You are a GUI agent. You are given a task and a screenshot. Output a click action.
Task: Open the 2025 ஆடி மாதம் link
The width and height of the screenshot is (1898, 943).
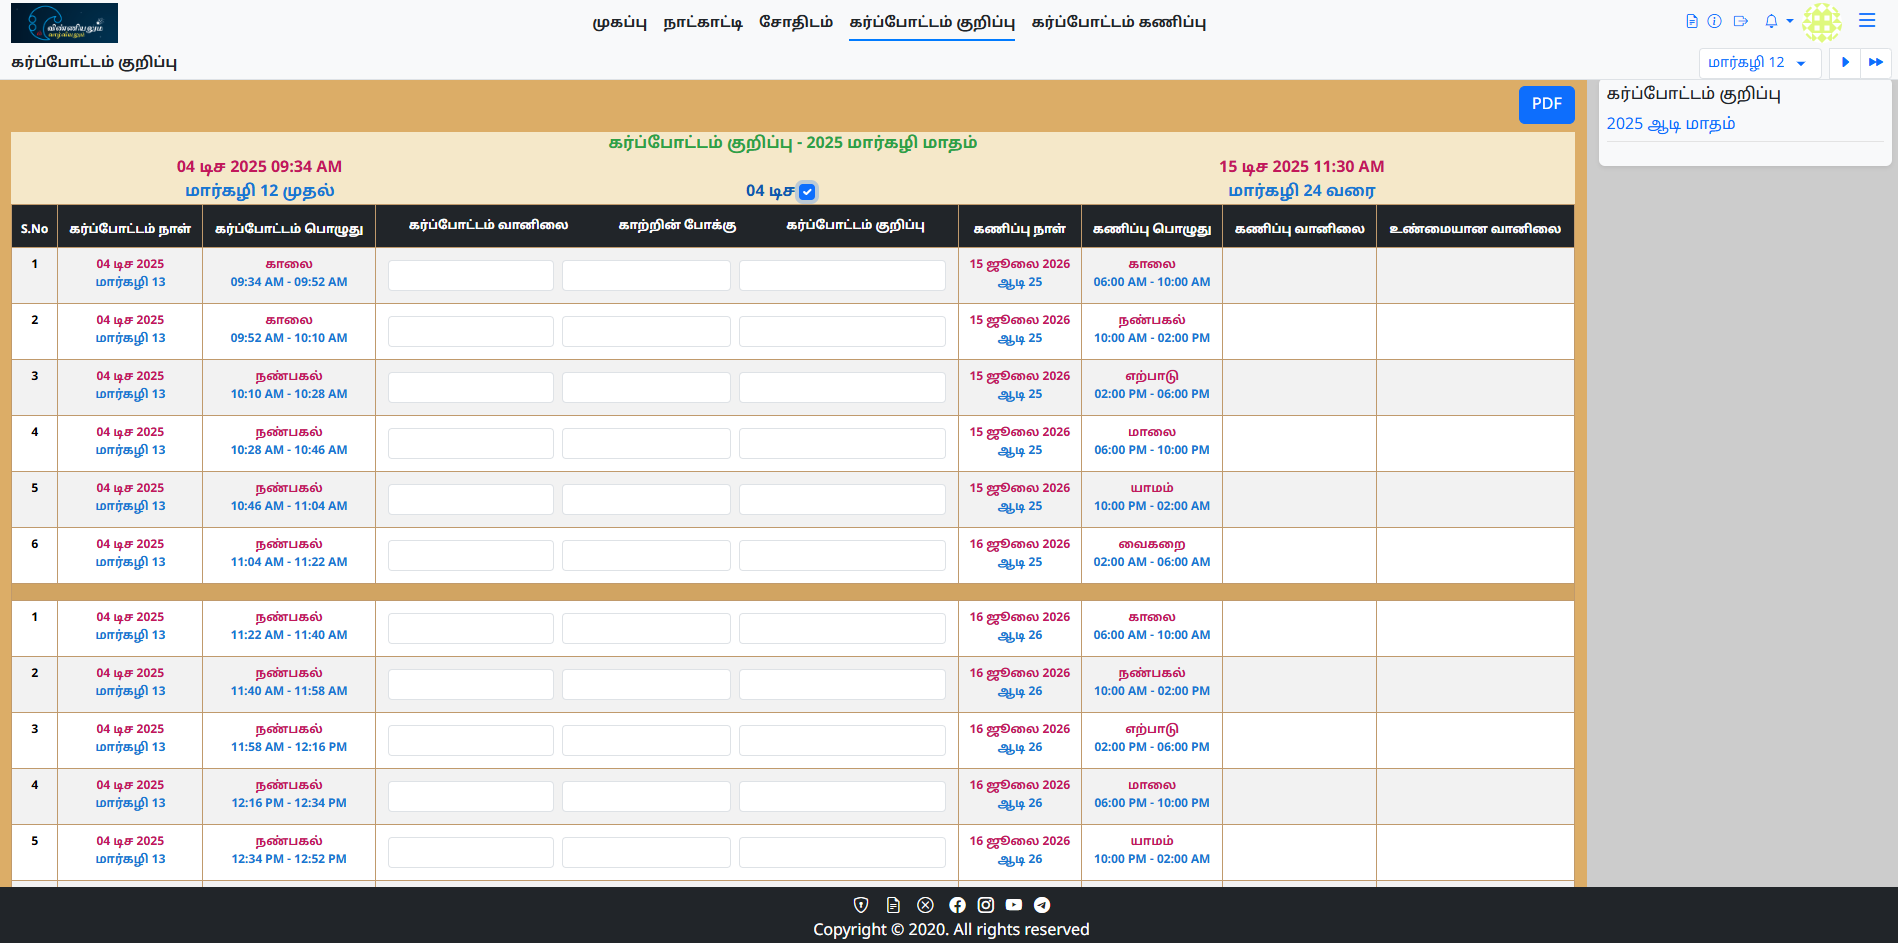(1670, 124)
